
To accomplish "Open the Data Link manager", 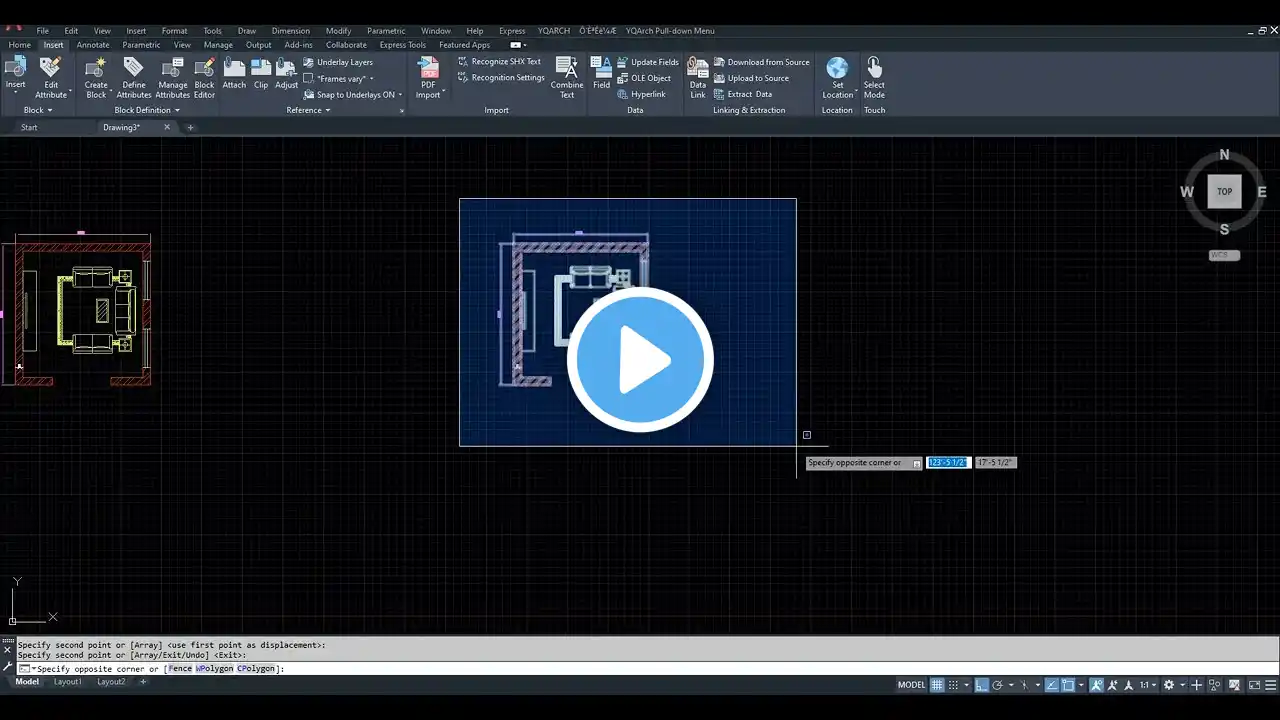I will (698, 76).
